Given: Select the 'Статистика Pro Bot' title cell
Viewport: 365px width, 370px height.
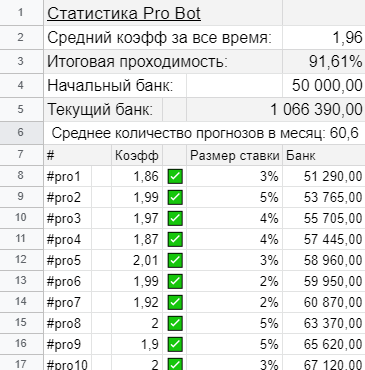Looking at the screenshot, I should (x=163, y=13).
